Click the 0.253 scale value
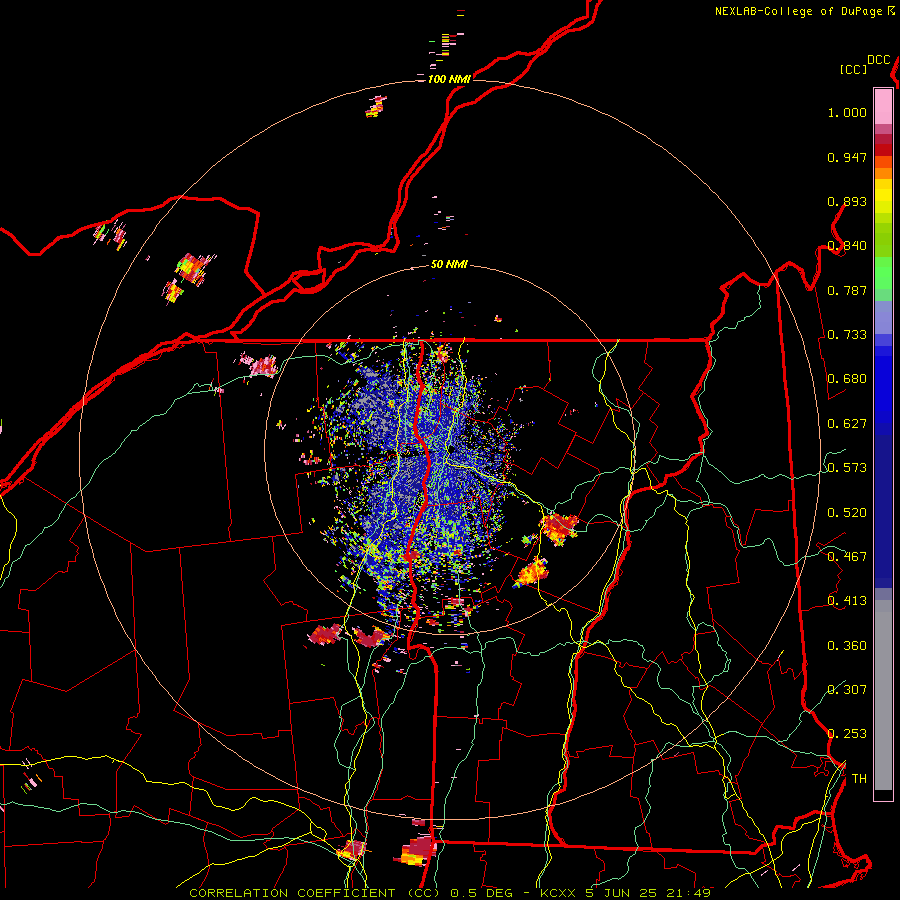Screen dimensions: 900x900 (847, 734)
